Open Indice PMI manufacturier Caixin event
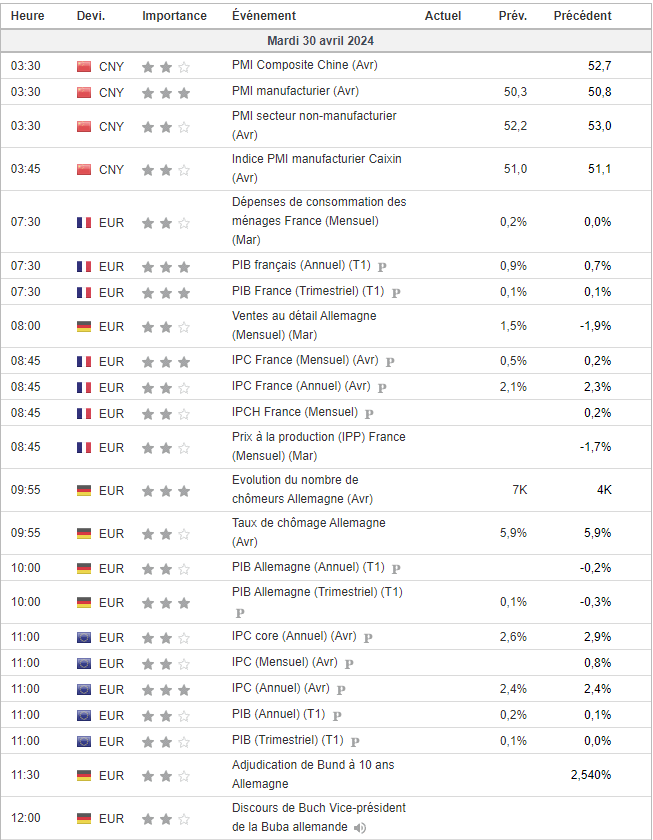The width and height of the screenshot is (653, 840). (317, 168)
